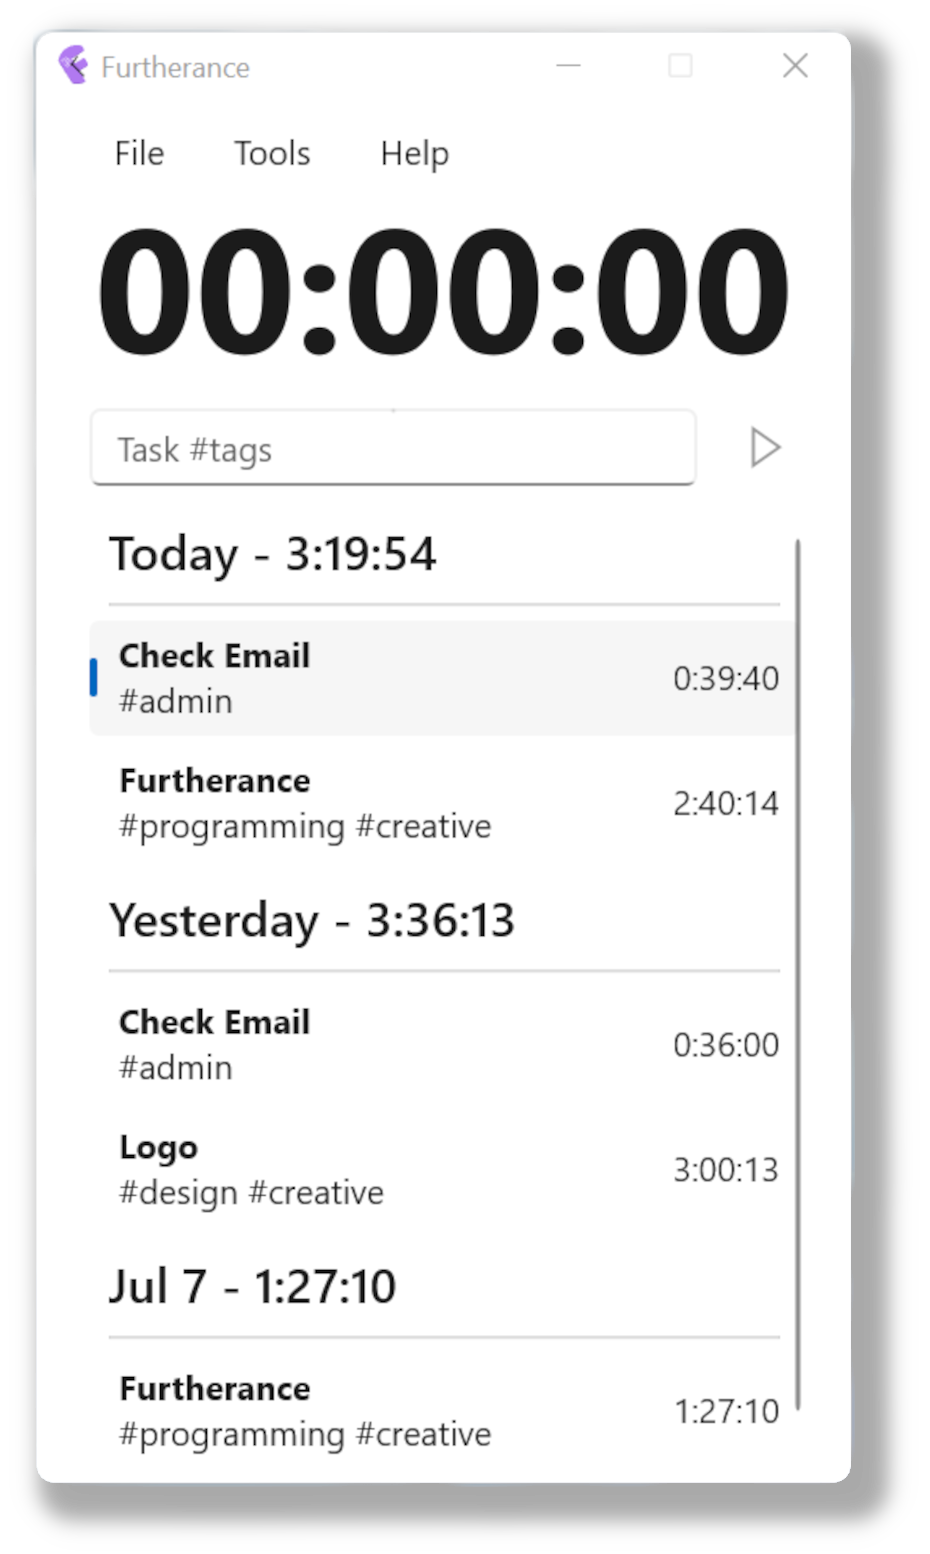Click the Today - 3:19:54 header
930x1554 pixels.
(273, 554)
